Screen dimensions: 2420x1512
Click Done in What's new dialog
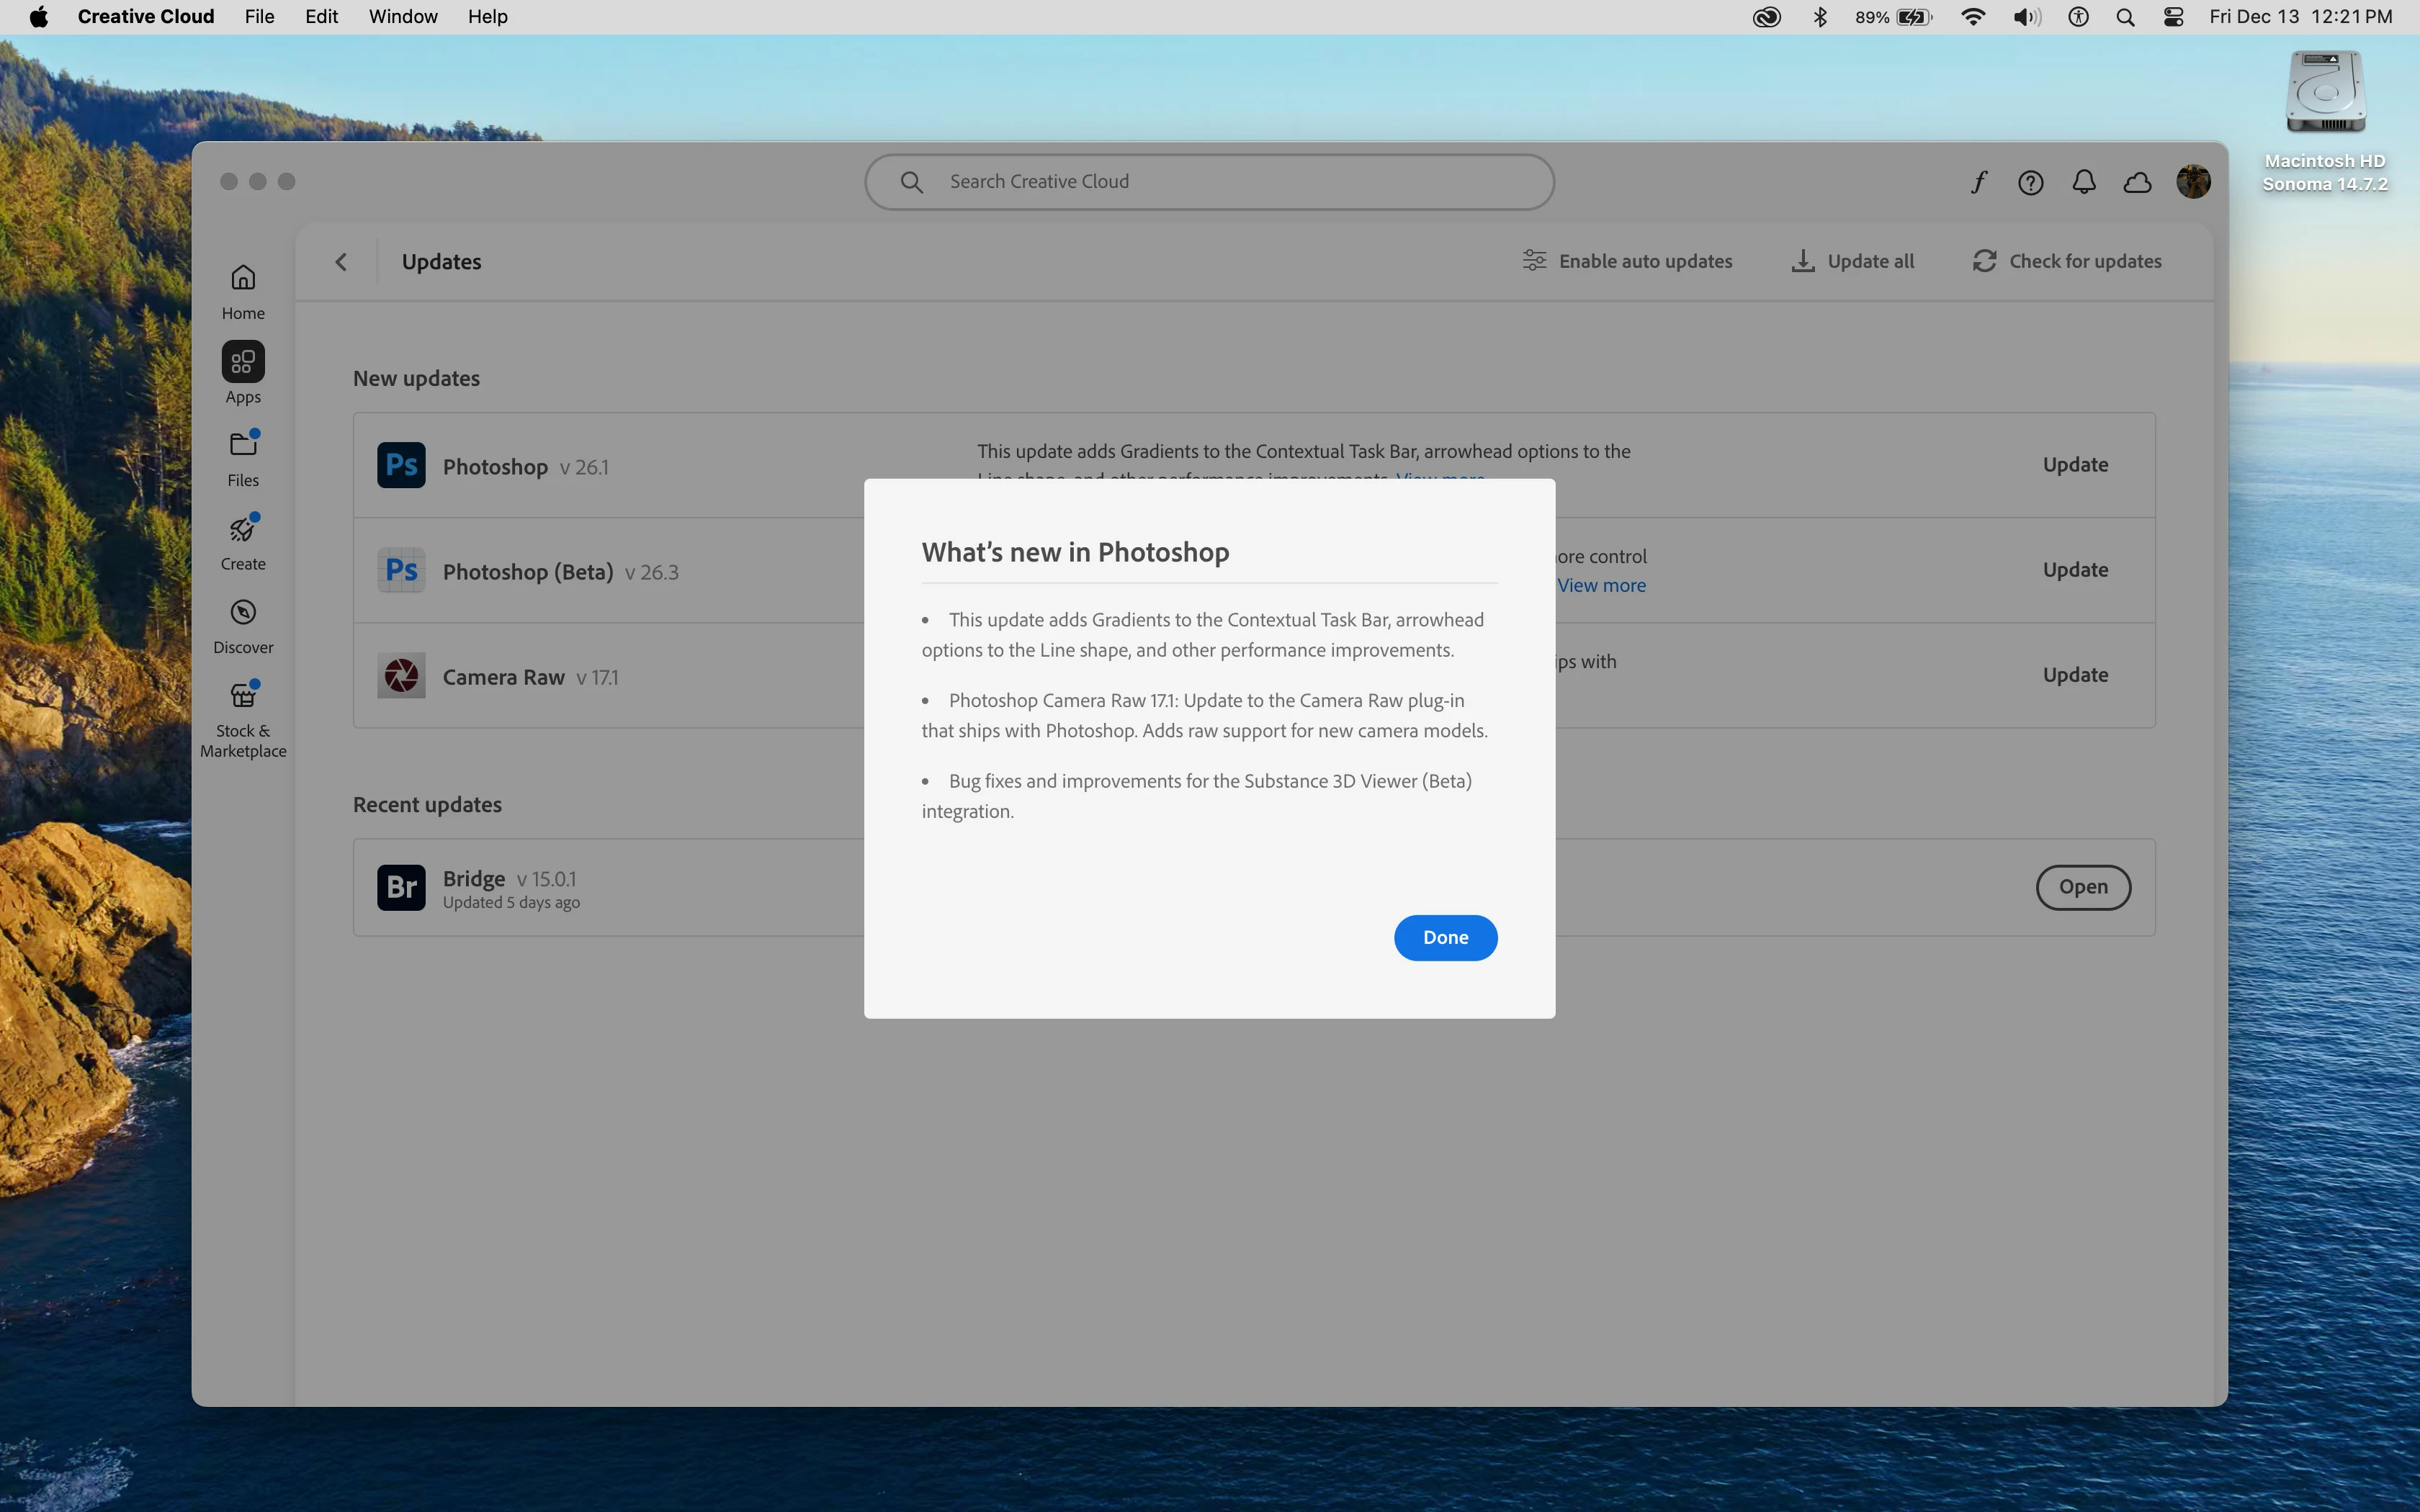1445,937
